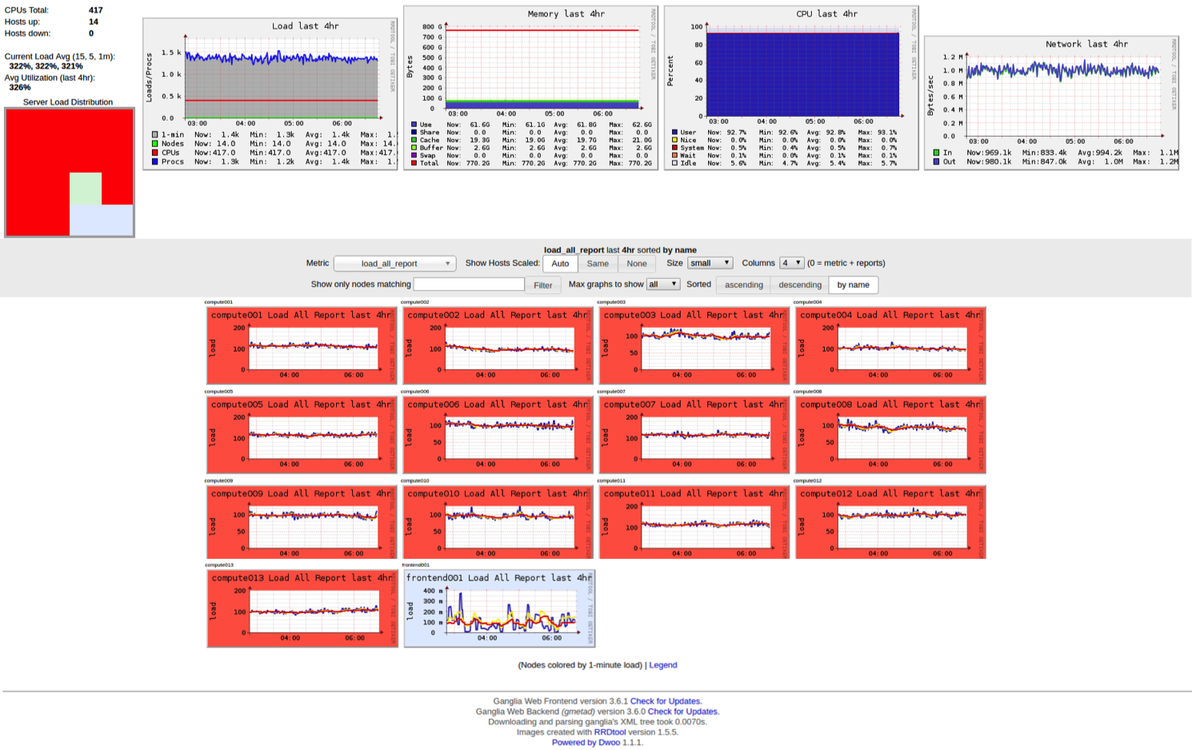Open the Legend link
Screen dimensions: 1200x750
pyautogui.click(x=663, y=665)
